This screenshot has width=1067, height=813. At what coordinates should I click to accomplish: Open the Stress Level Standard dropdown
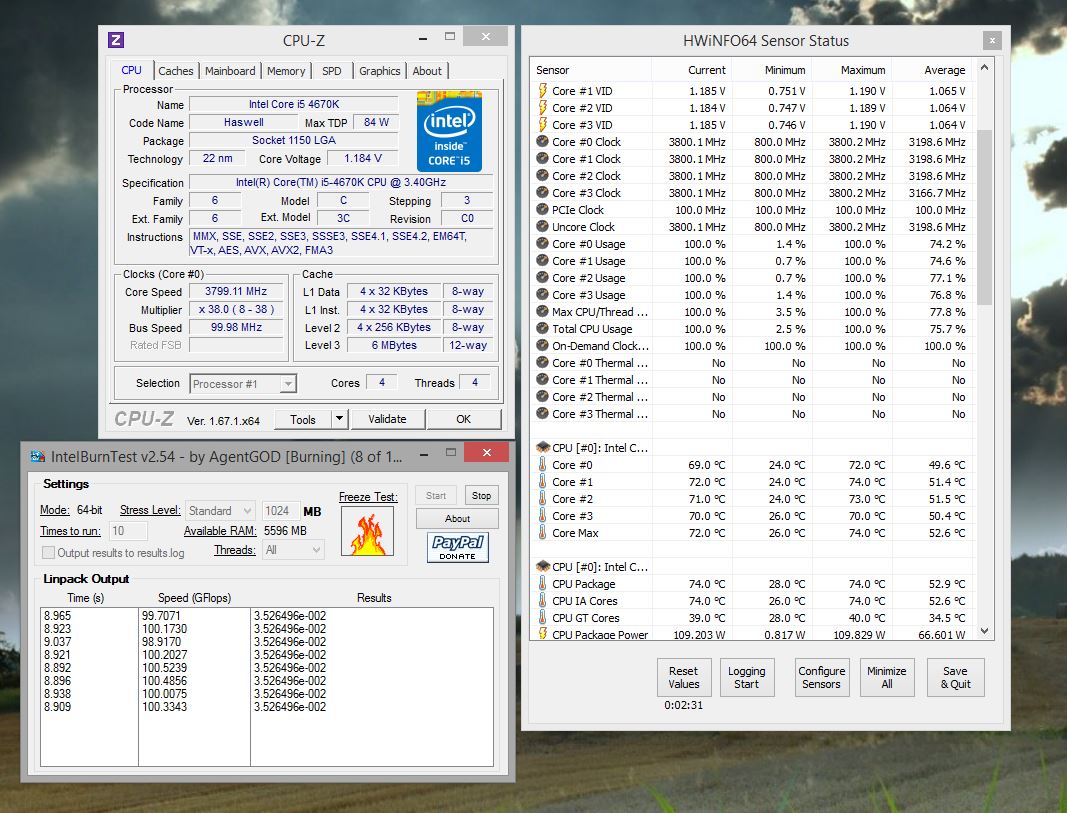tap(220, 510)
